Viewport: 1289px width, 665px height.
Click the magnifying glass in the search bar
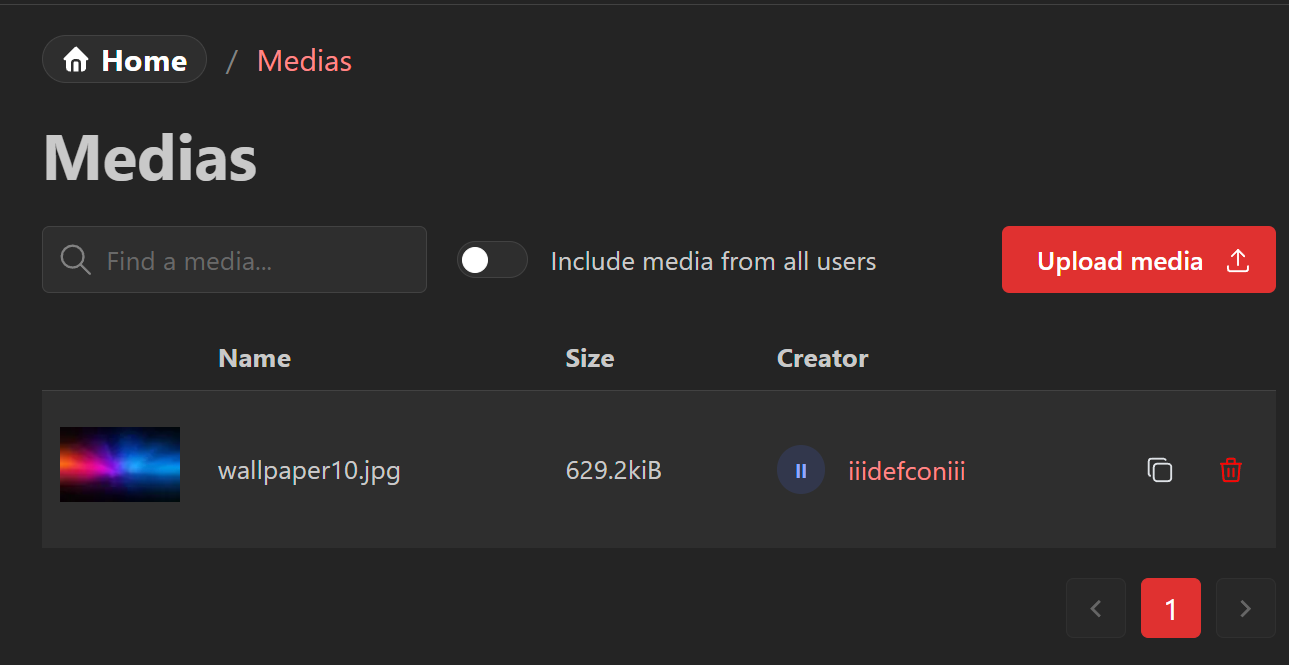pyautogui.click(x=75, y=260)
